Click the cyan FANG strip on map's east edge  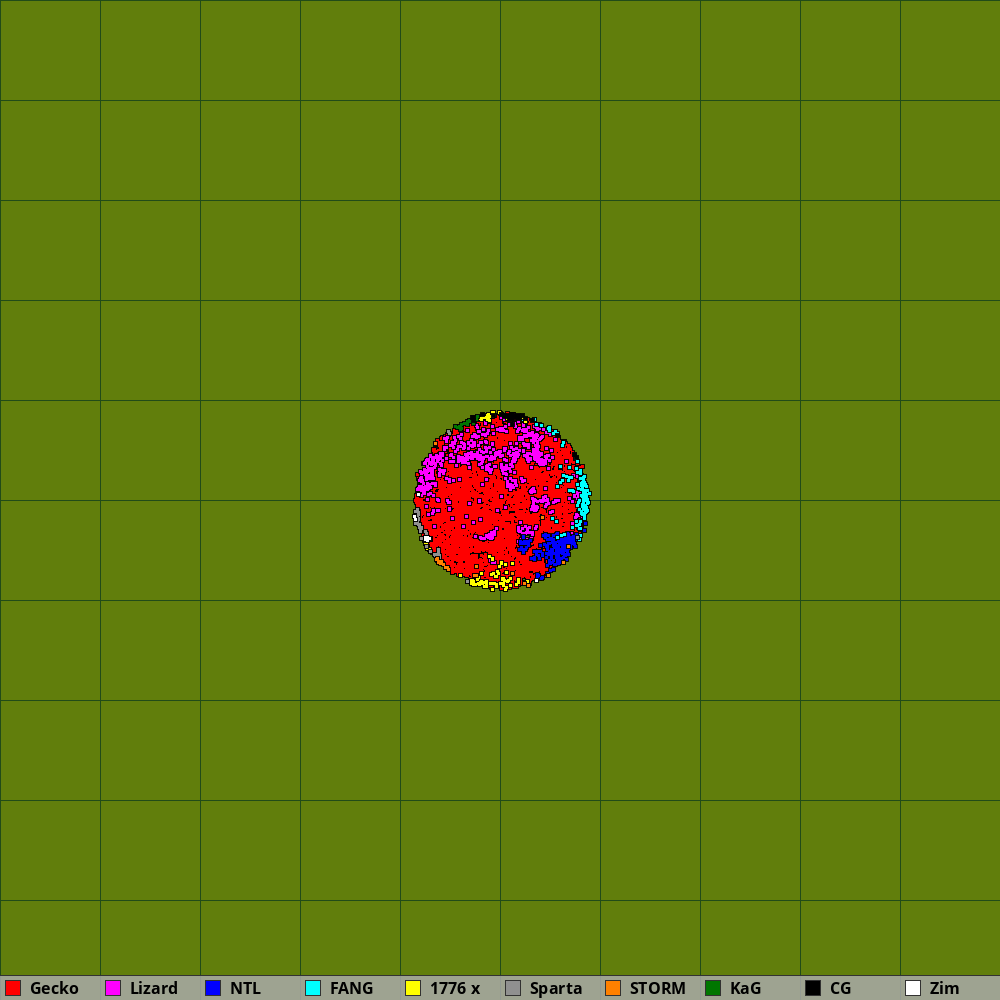(x=583, y=495)
